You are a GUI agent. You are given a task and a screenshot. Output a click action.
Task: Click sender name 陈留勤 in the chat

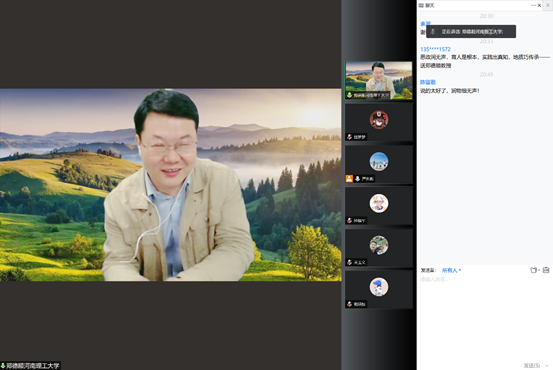(x=428, y=82)
